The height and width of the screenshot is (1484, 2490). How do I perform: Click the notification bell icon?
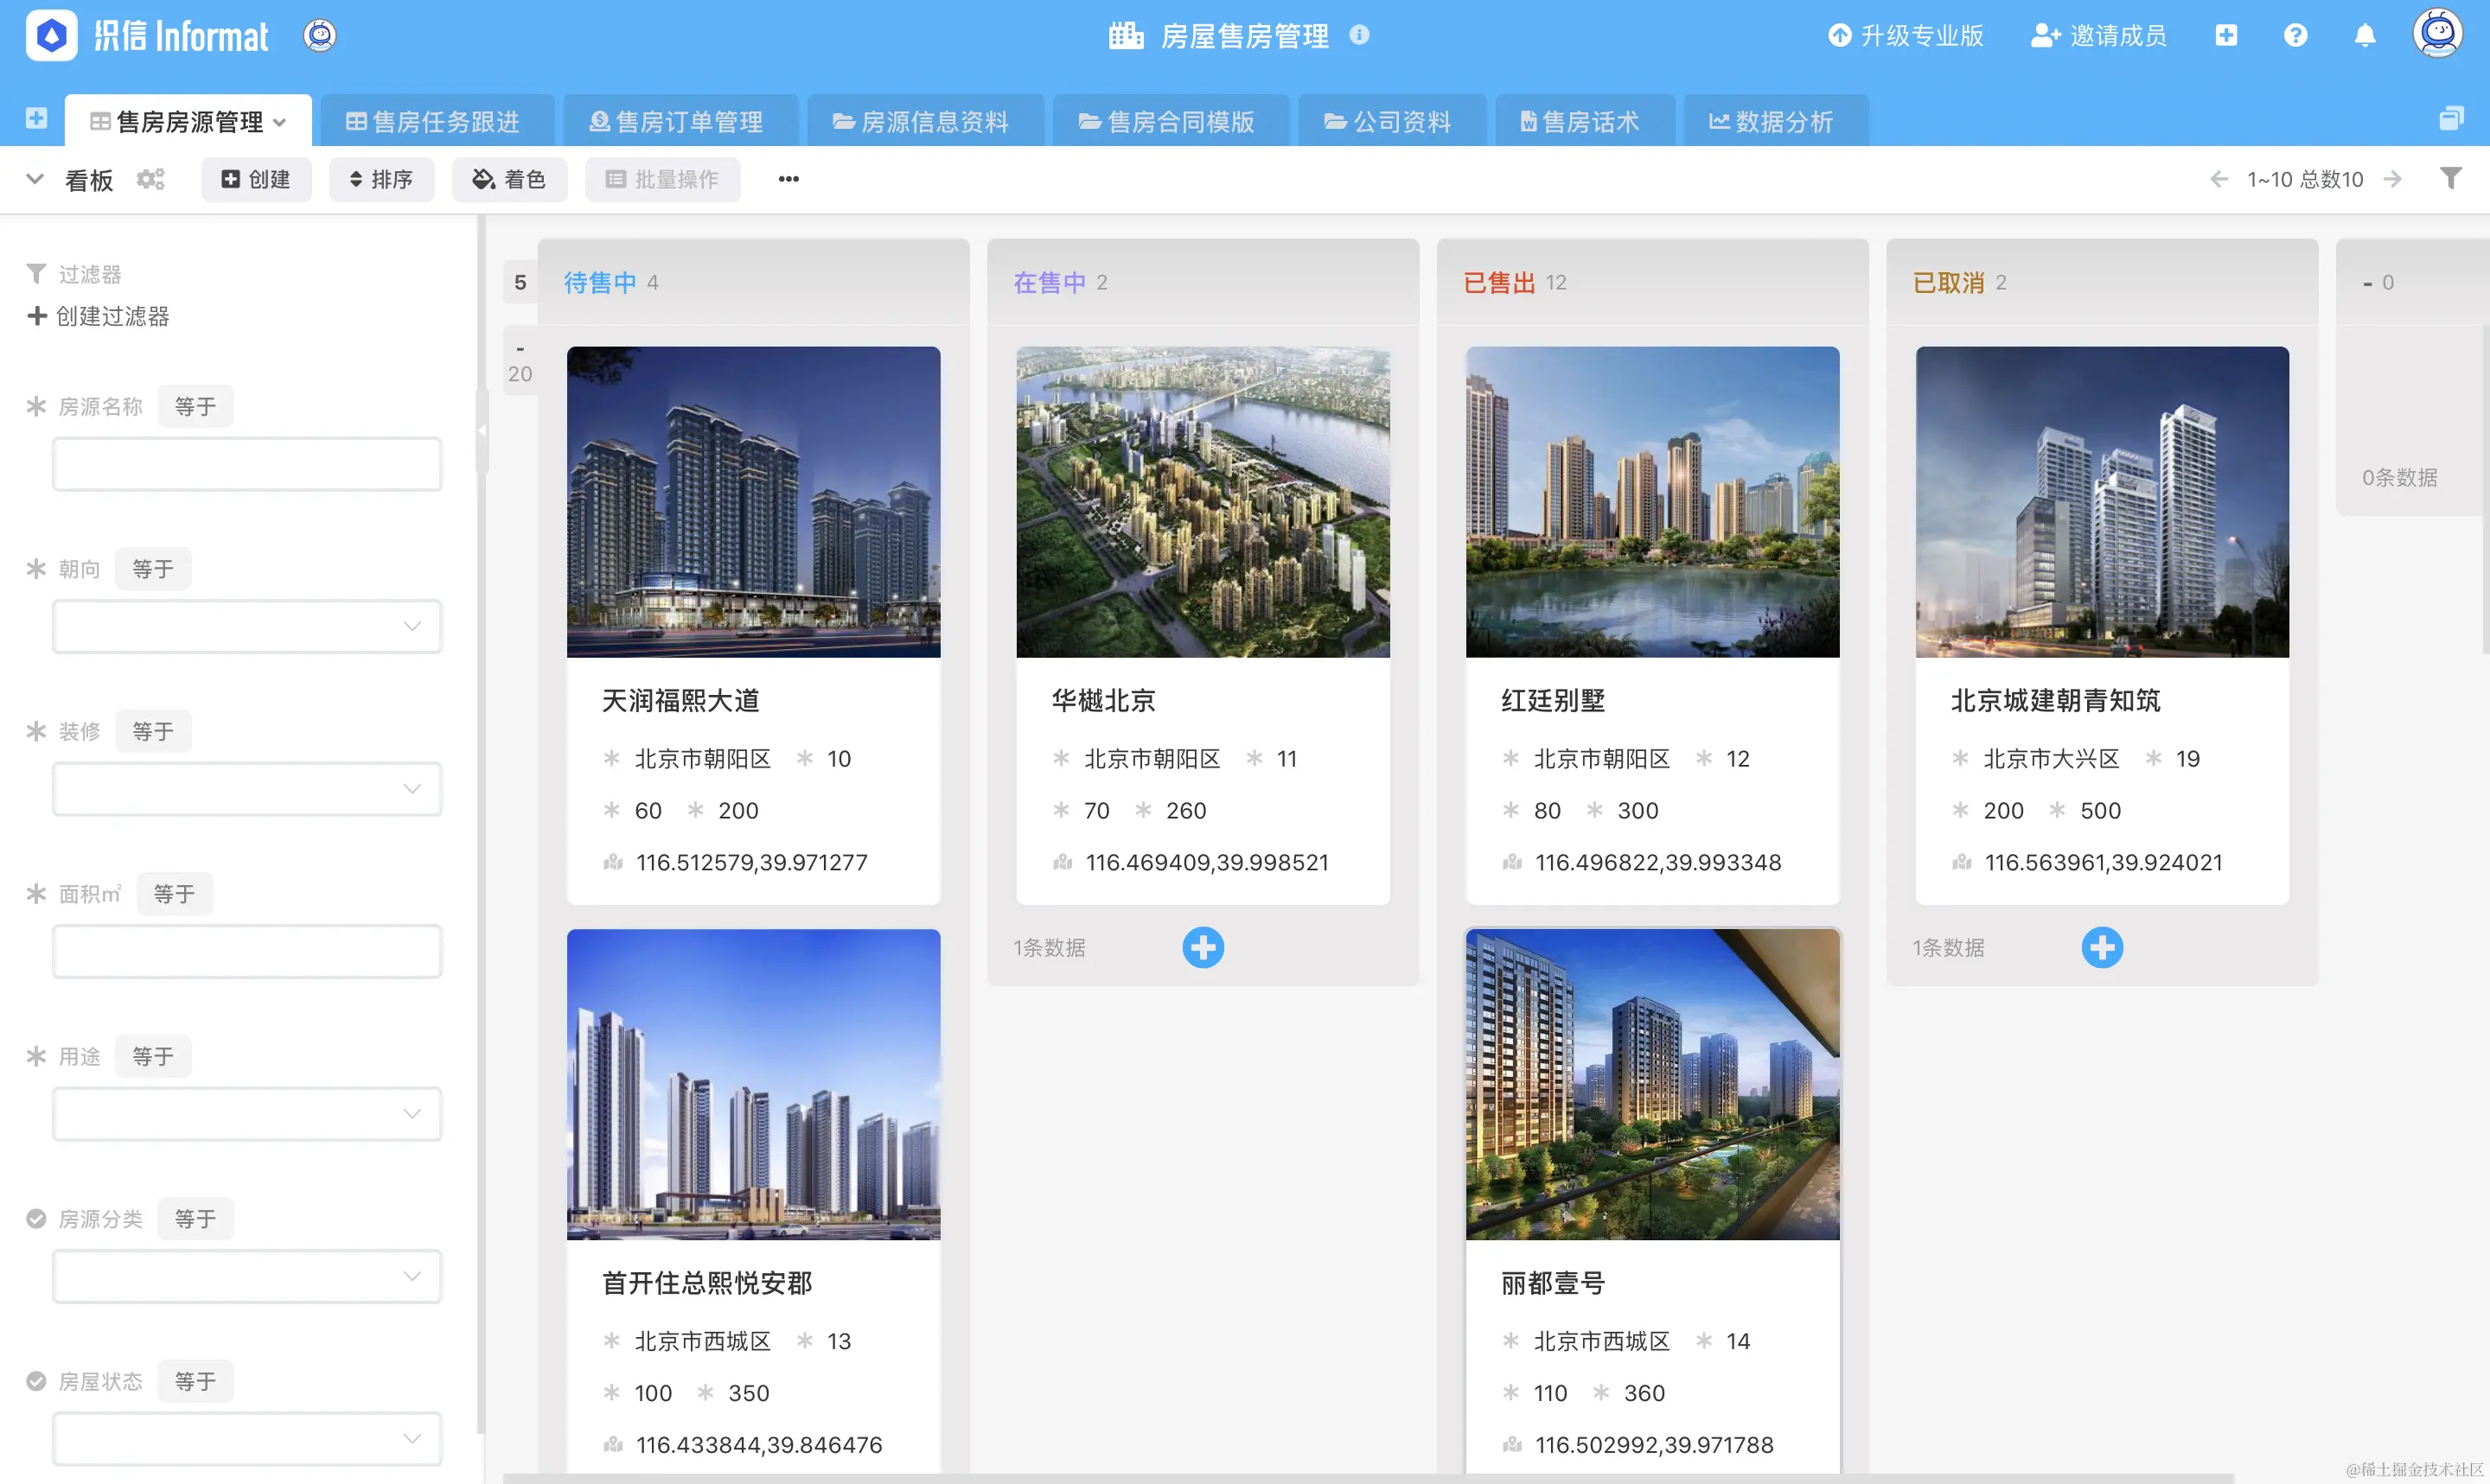[2364, 36]
